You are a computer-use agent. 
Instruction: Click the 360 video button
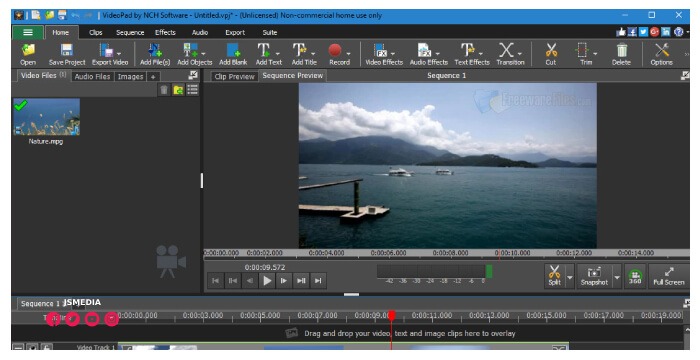coord(635,276)
